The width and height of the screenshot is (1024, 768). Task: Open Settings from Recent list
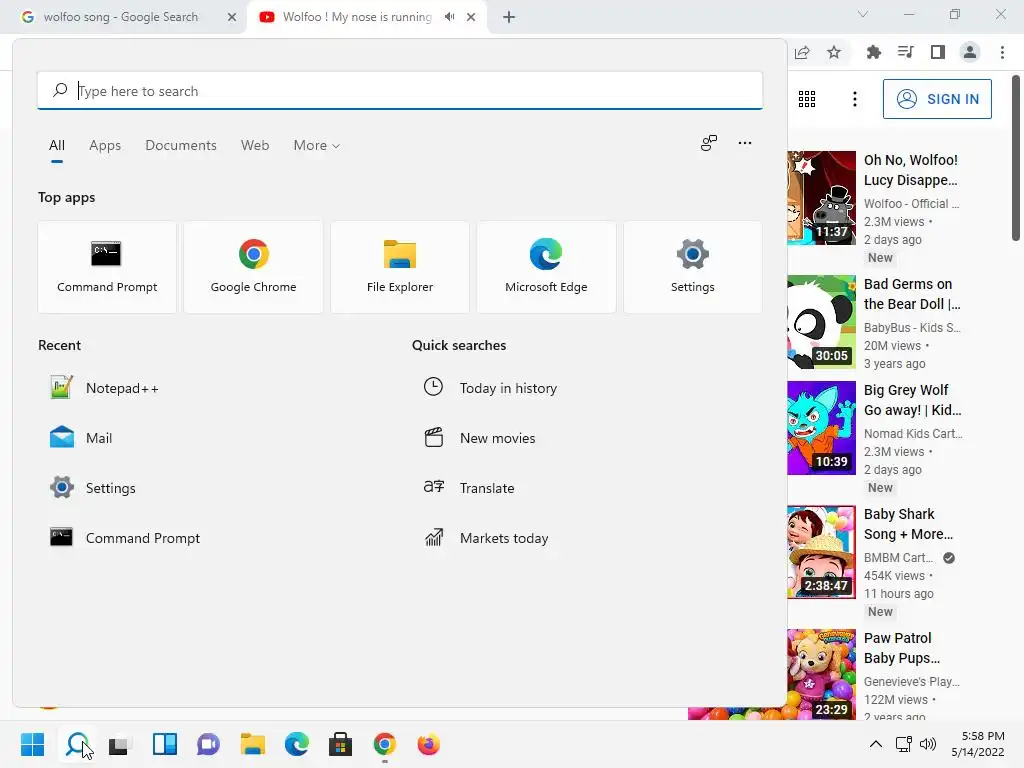pos(93,488)
